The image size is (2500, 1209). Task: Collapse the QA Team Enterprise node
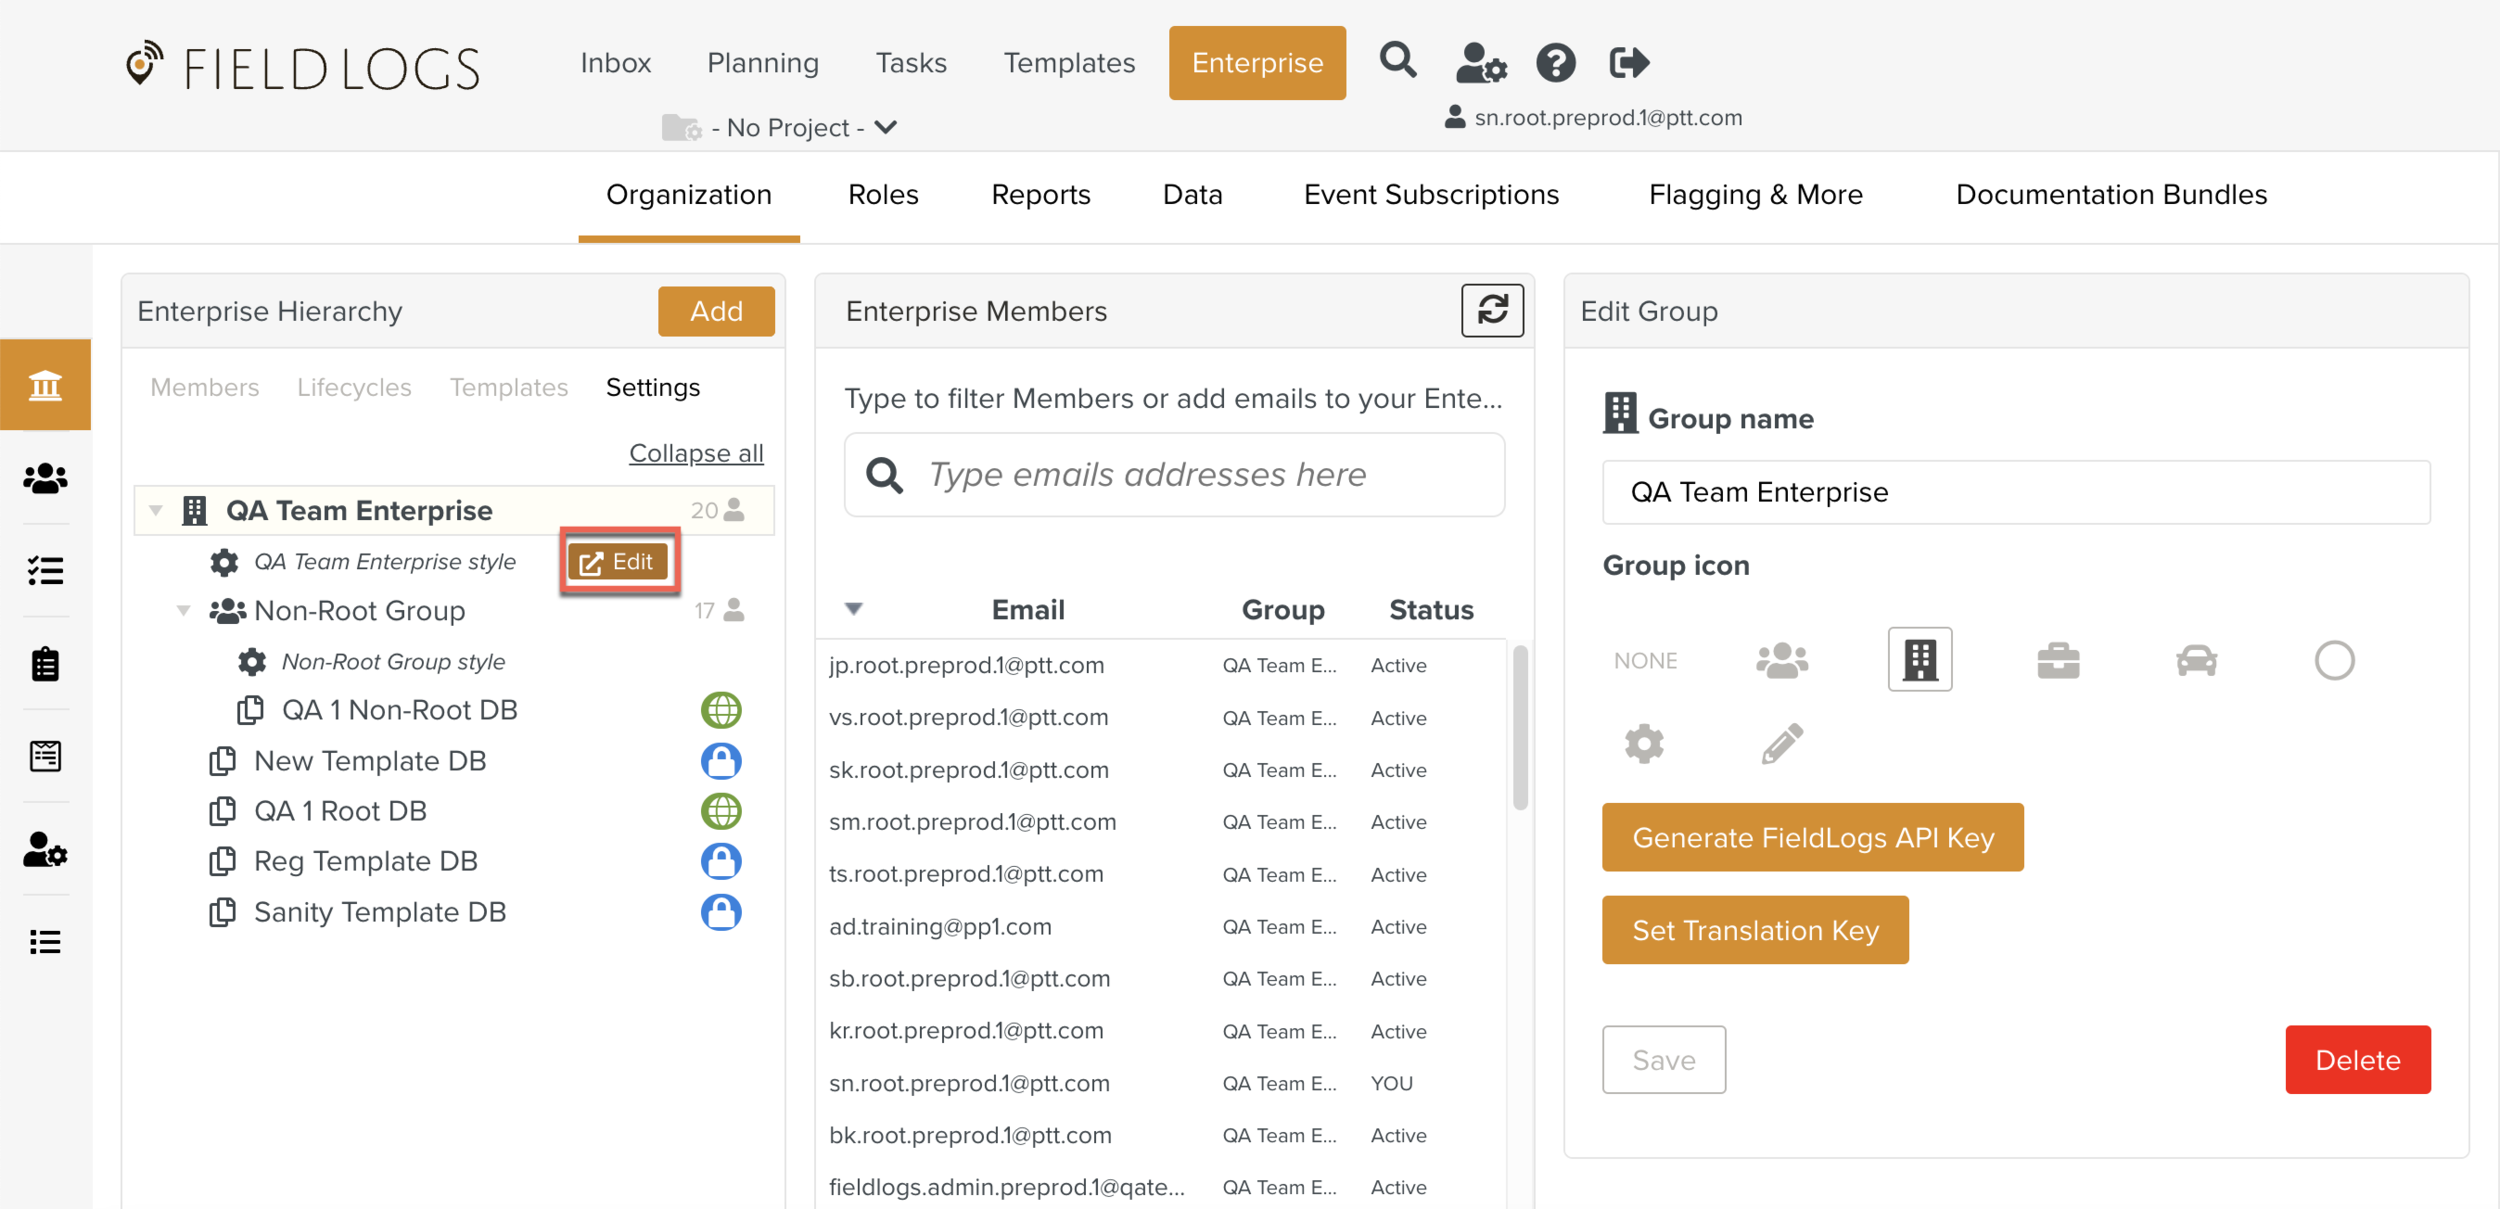[156, 510]
